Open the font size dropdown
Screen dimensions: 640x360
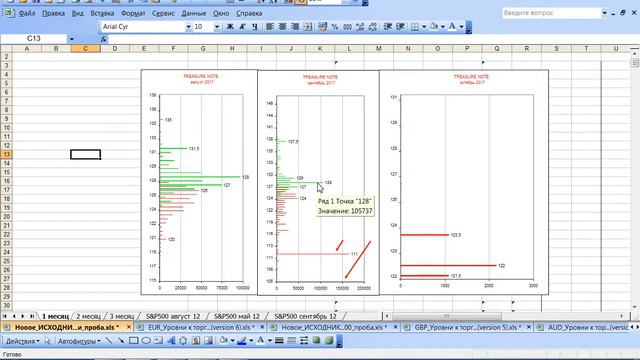coord(217,27)
